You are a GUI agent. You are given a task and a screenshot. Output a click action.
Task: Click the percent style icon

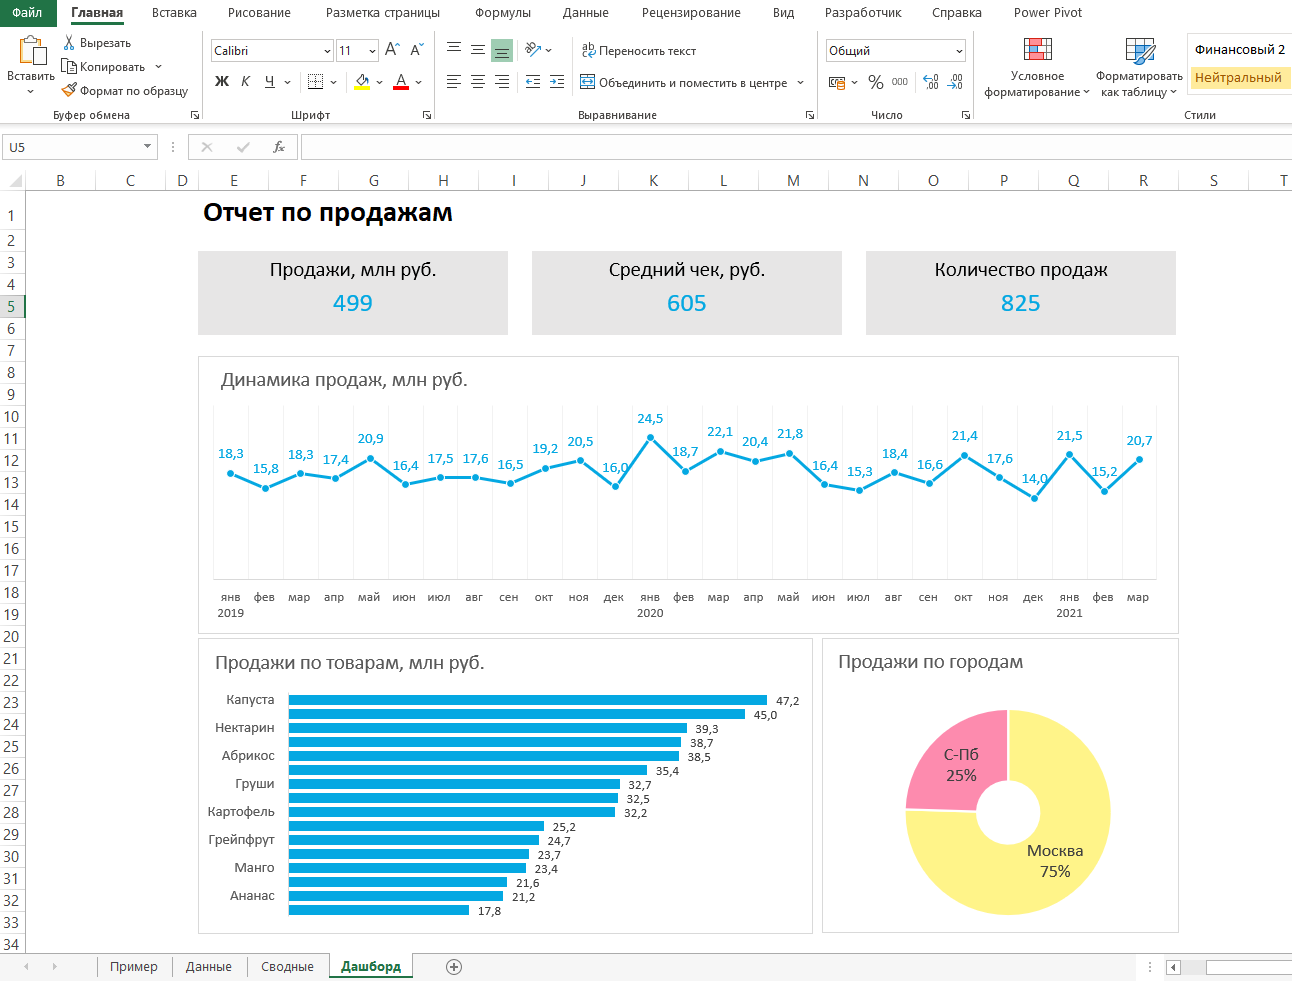(876, 82)
